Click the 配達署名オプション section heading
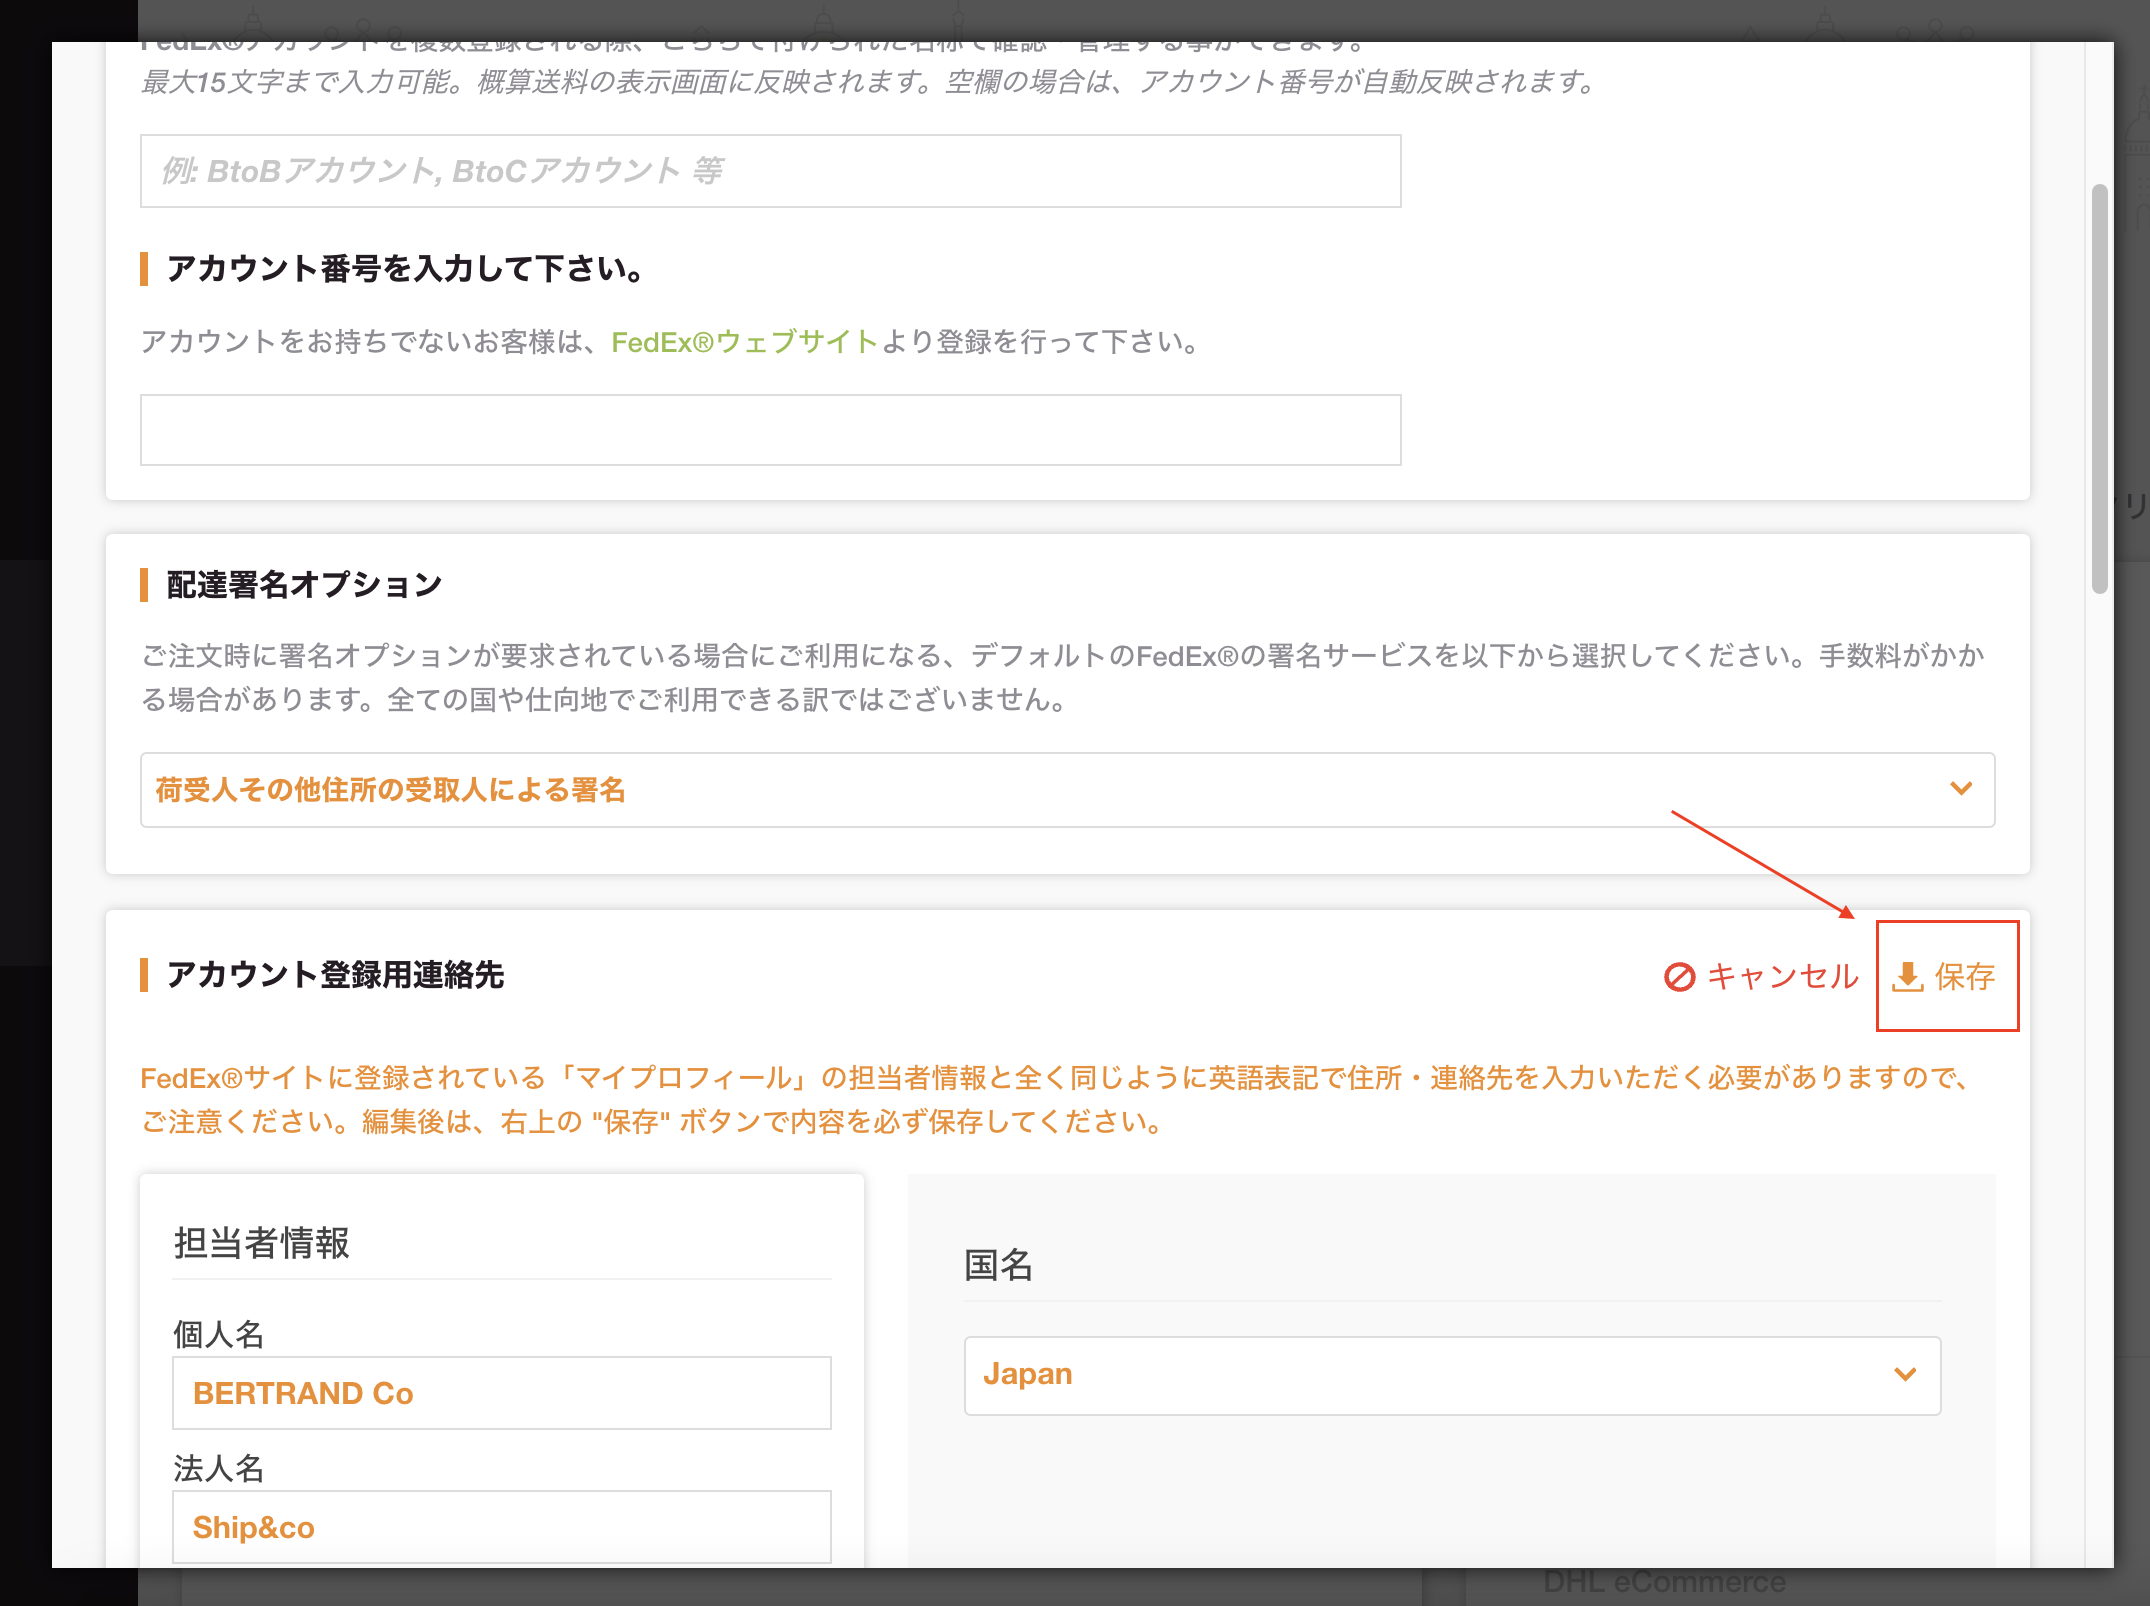2150x1606 pixels. [304, 585]
